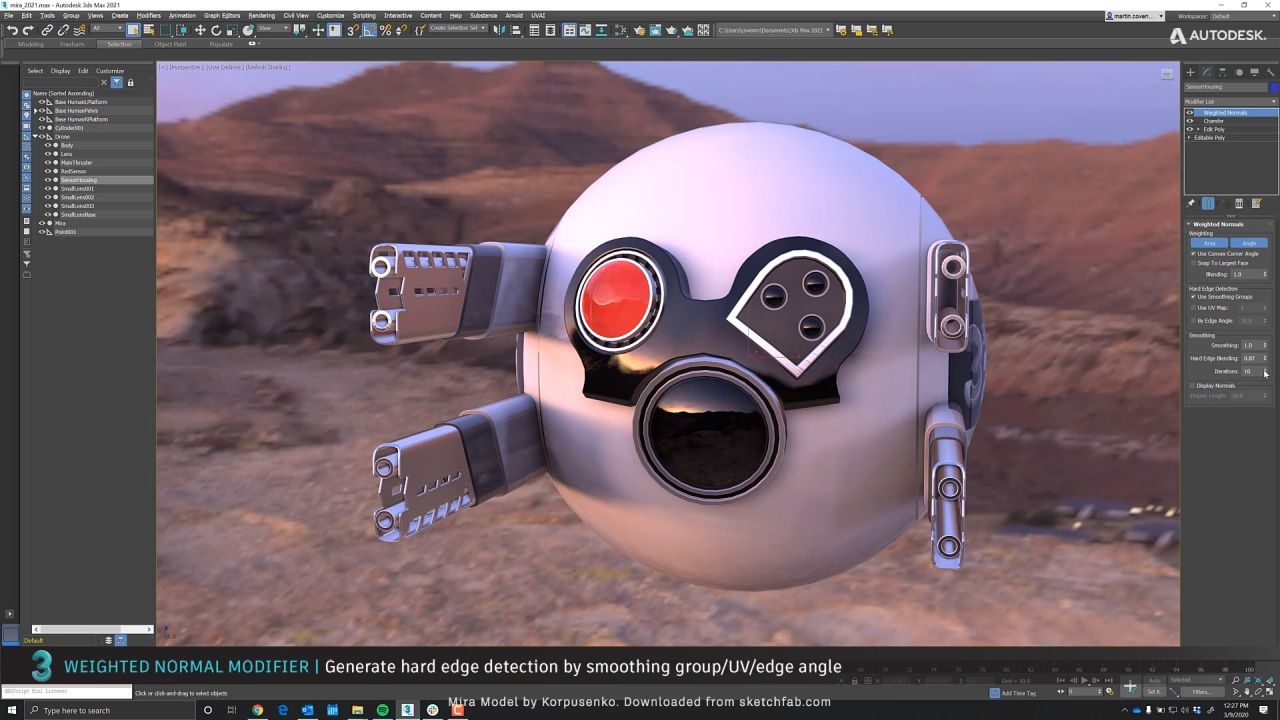This screenshot has width=1280, height=720.
Task: Collapse the Drone group in Scene Explorer
Action: pos(36,137)
